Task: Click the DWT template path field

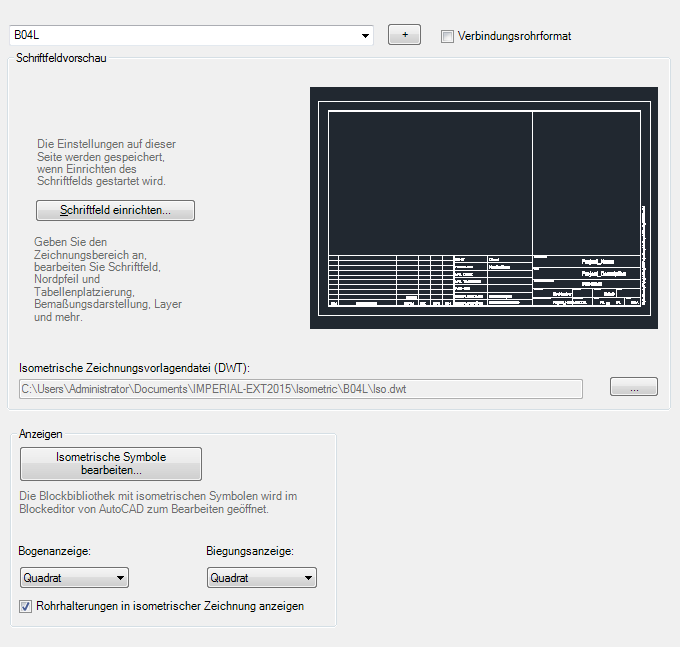Action: [301, 389]
